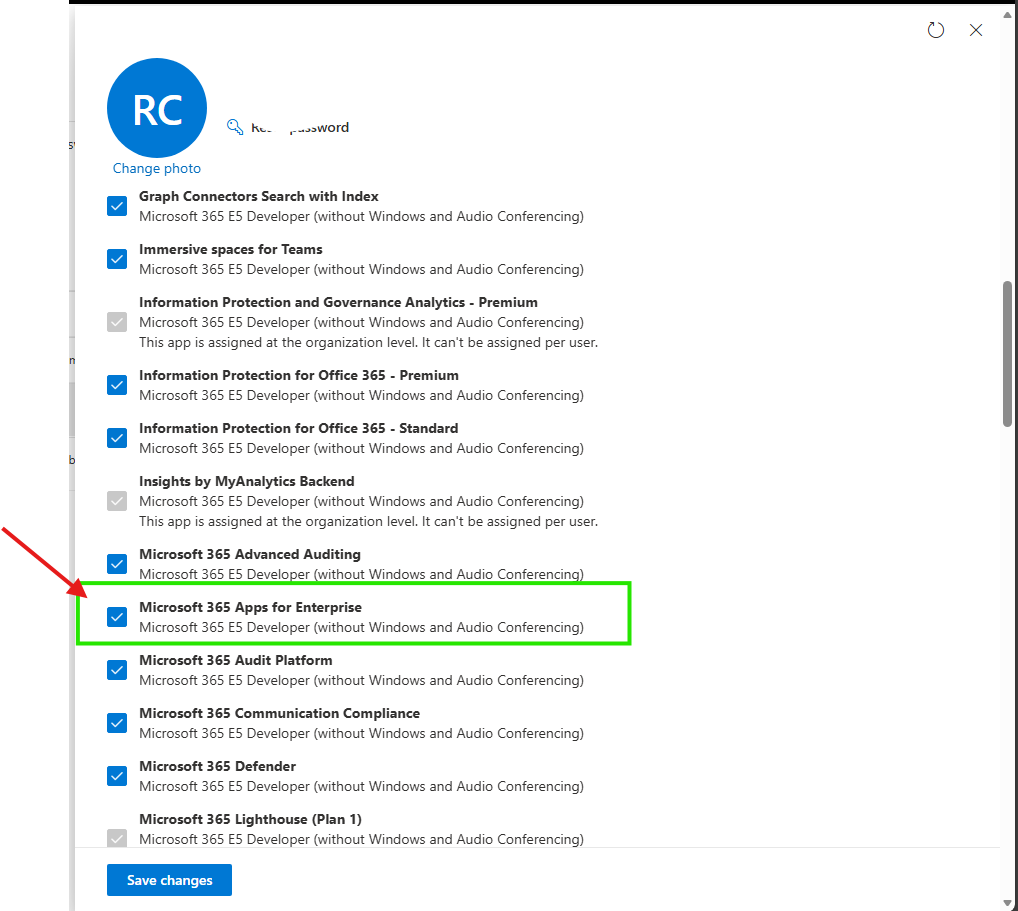Select the 'Immersive spaces for Teams' label
The height and width of the screenshot is (911, 1018).
click(230, 249)
